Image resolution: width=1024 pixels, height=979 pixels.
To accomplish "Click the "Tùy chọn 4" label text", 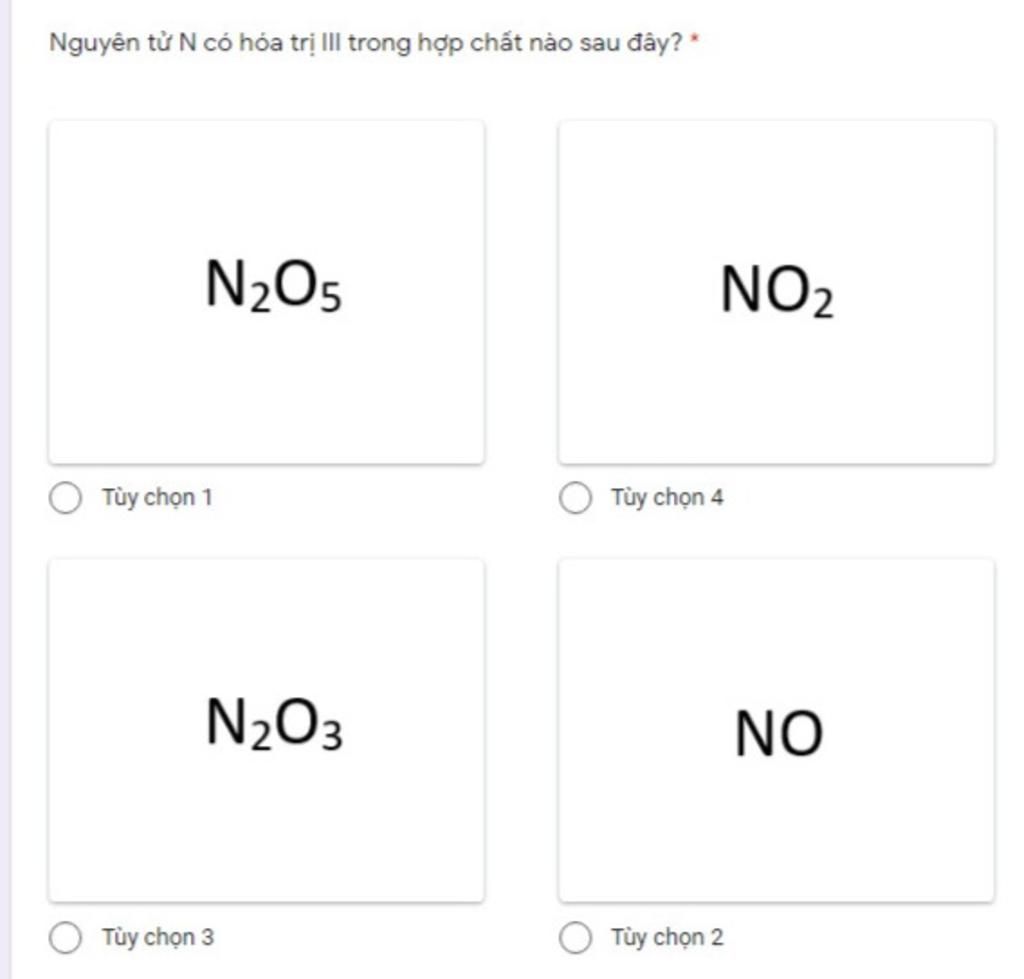I will (667, 498).
